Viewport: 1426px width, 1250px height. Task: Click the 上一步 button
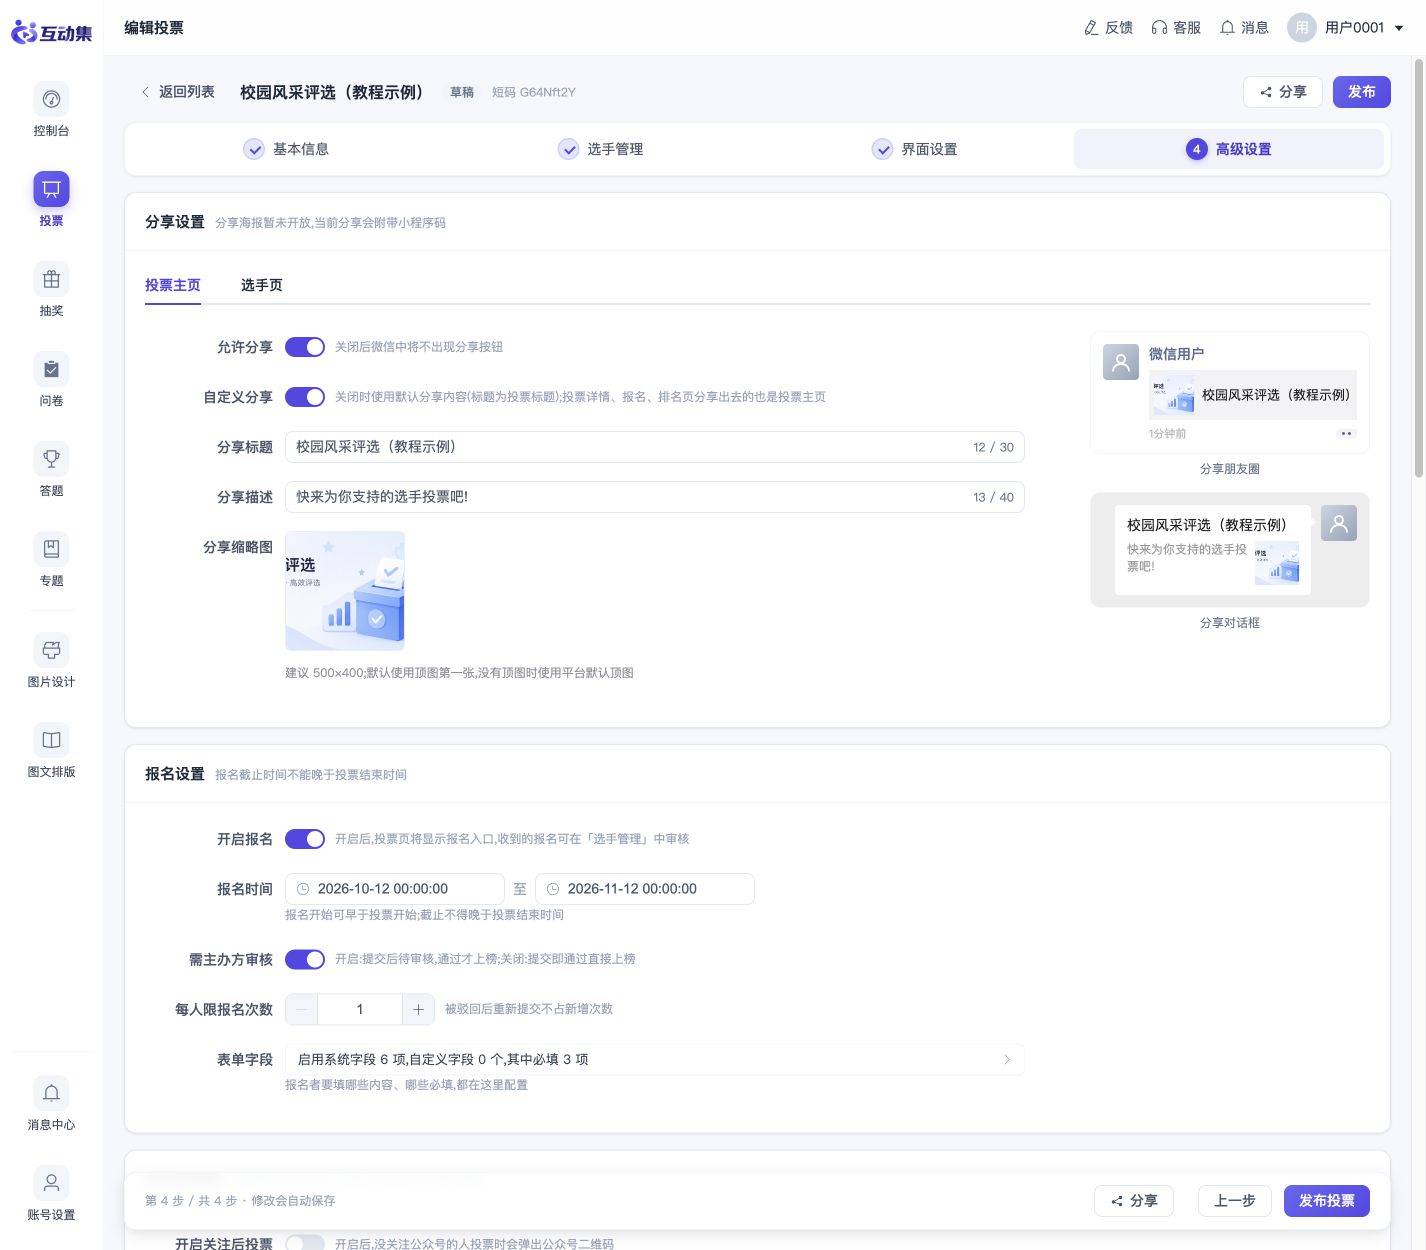pos(1235,1201)
